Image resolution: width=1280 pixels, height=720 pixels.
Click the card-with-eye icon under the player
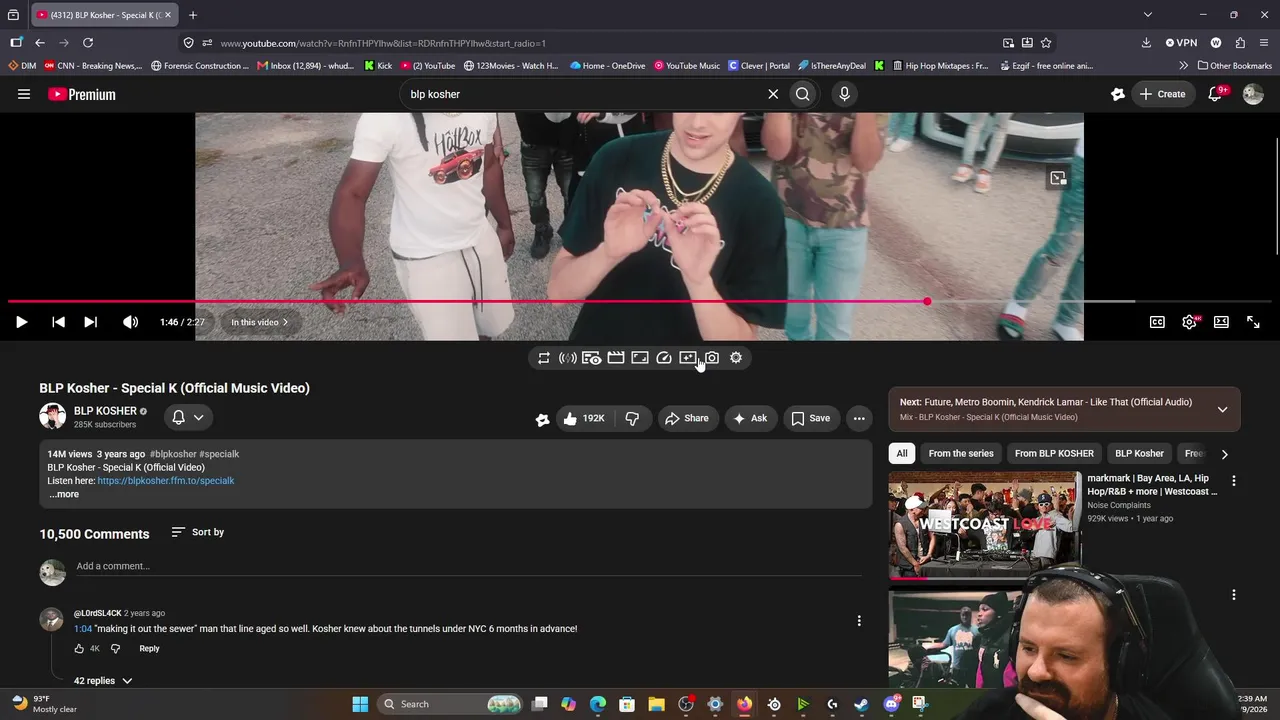(592, 358)
